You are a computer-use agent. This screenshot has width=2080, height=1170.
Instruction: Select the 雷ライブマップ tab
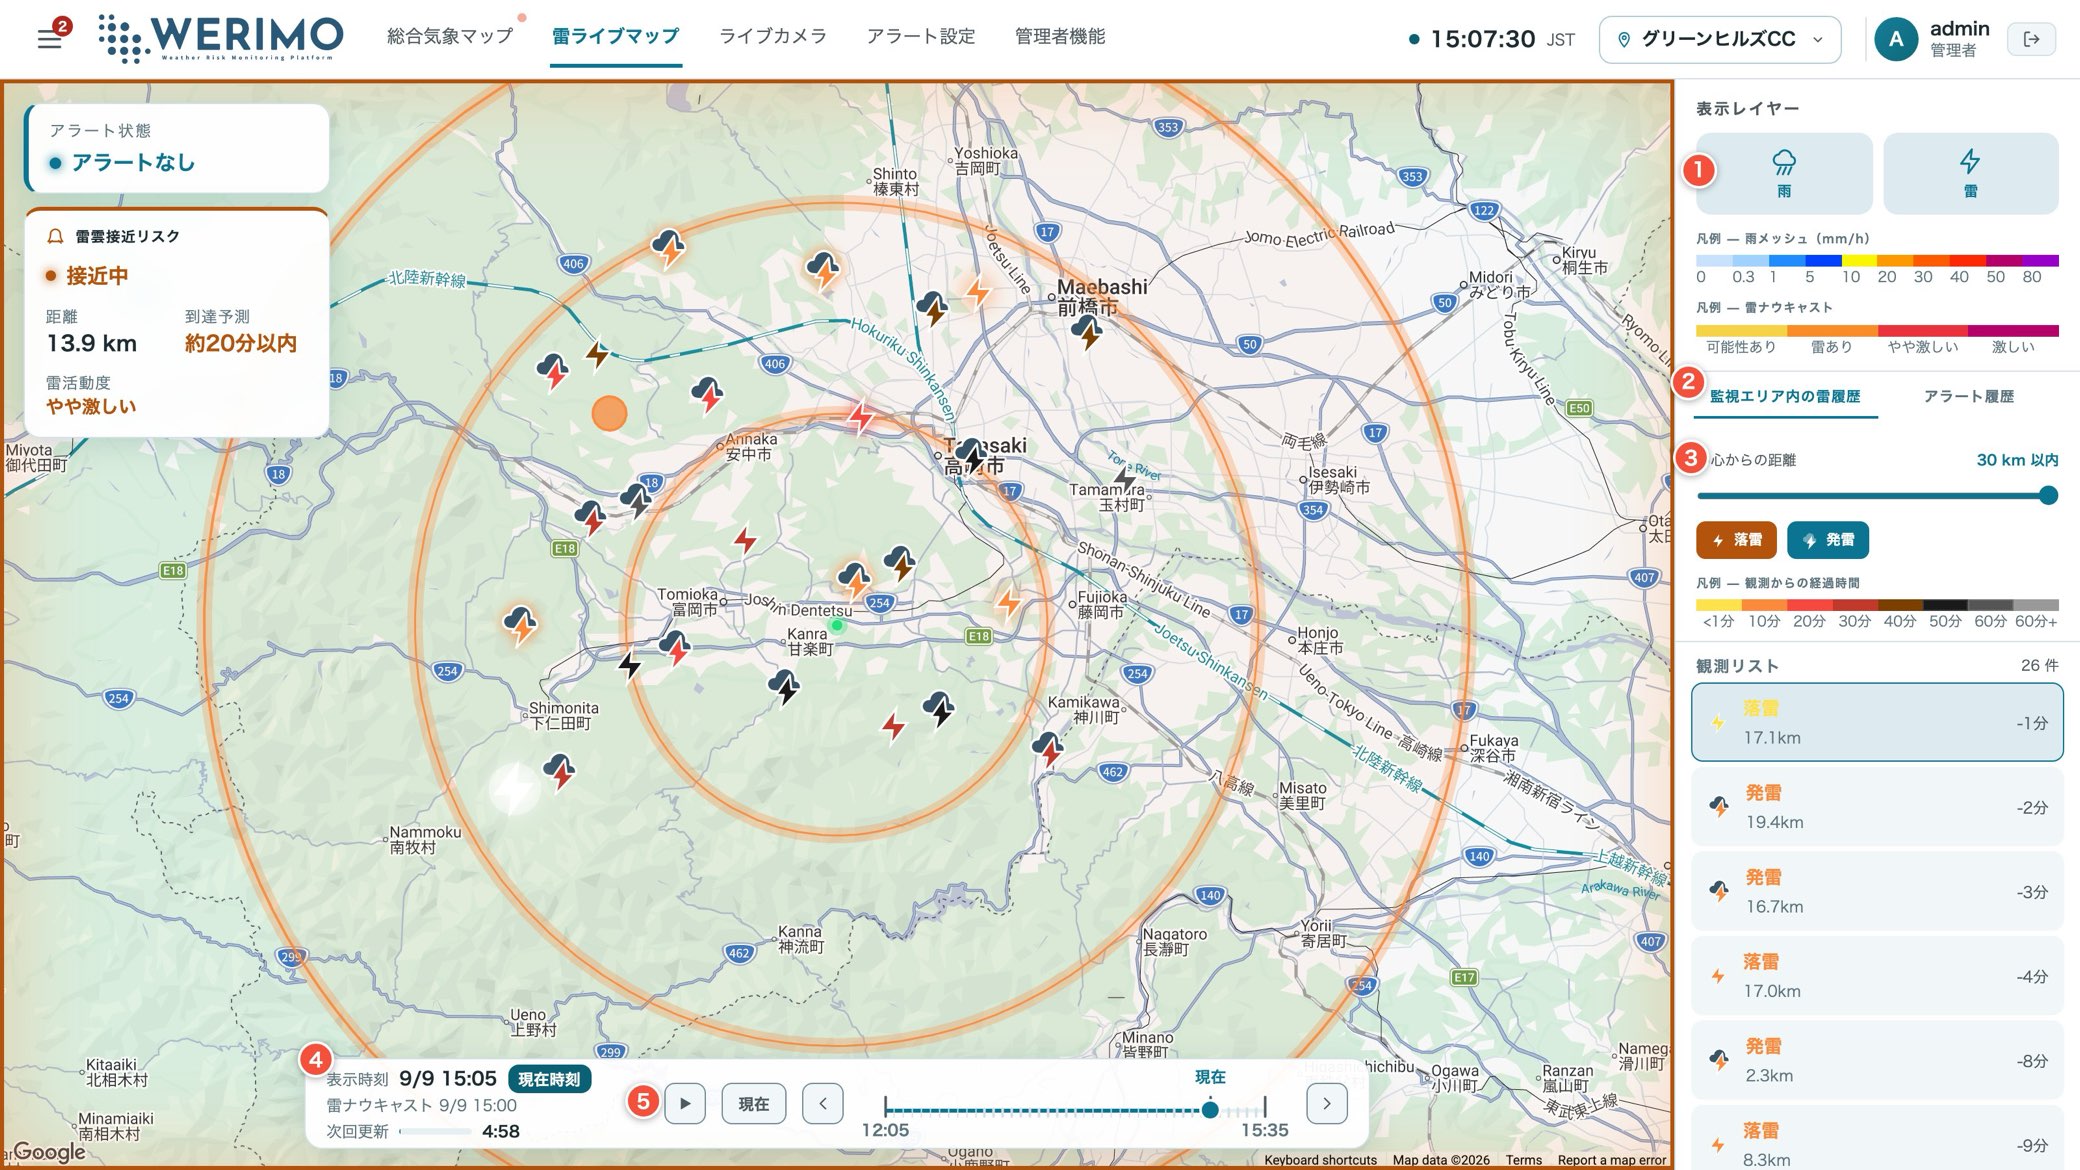tap(615, 37)
